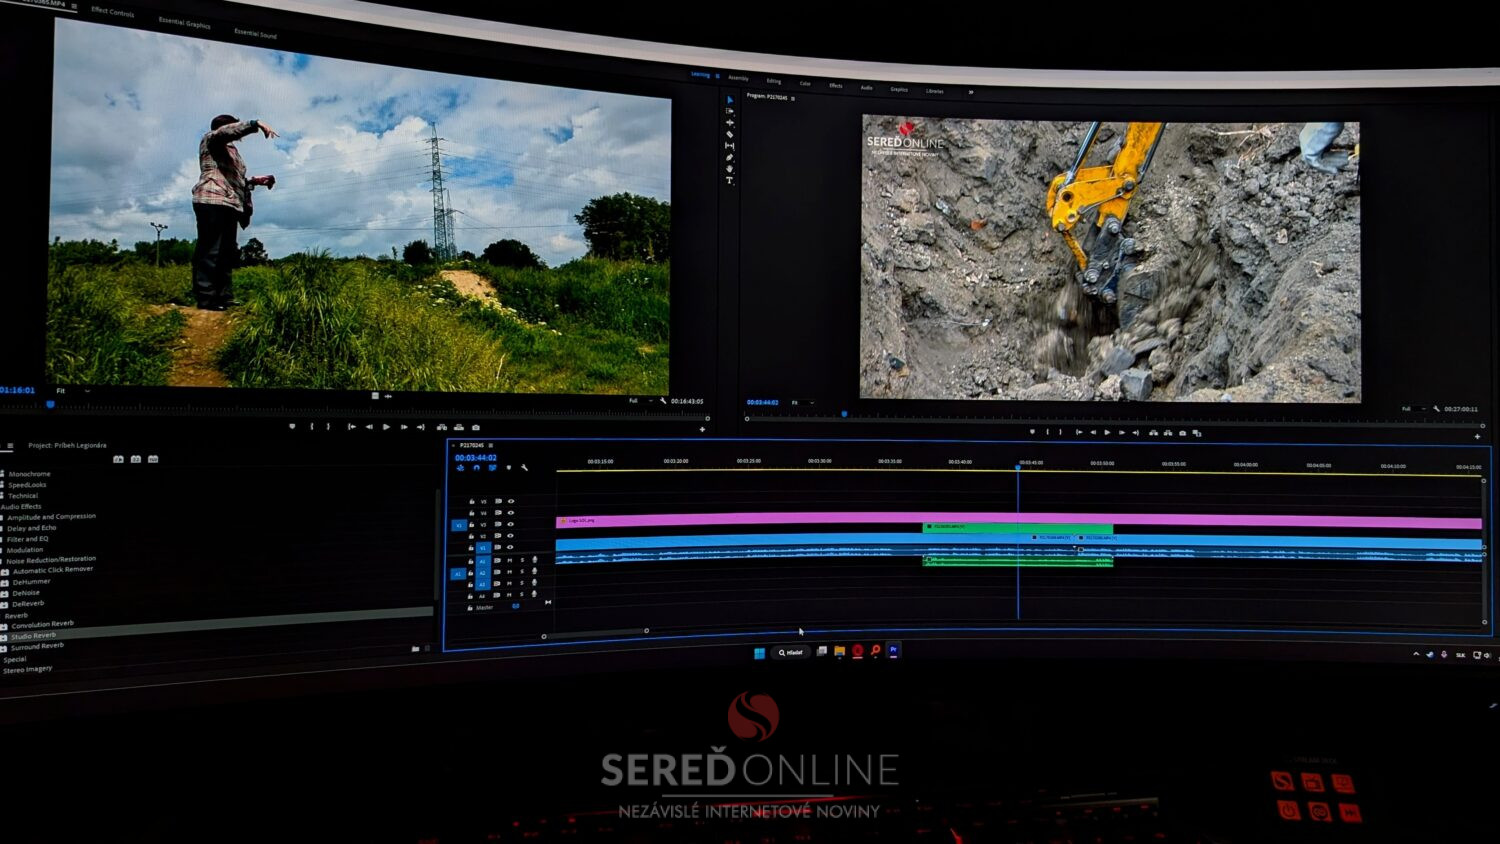Step forward one frame in Program monitor
This screenshot has height=844, width=1500.
pos(1121,432)
